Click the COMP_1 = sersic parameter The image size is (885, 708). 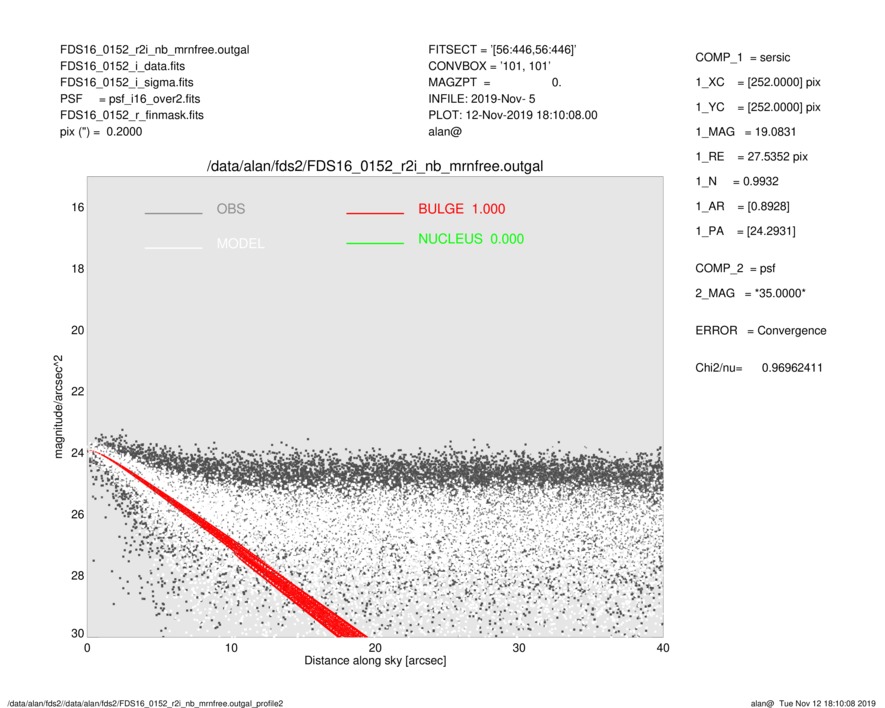tap(742, 58)
